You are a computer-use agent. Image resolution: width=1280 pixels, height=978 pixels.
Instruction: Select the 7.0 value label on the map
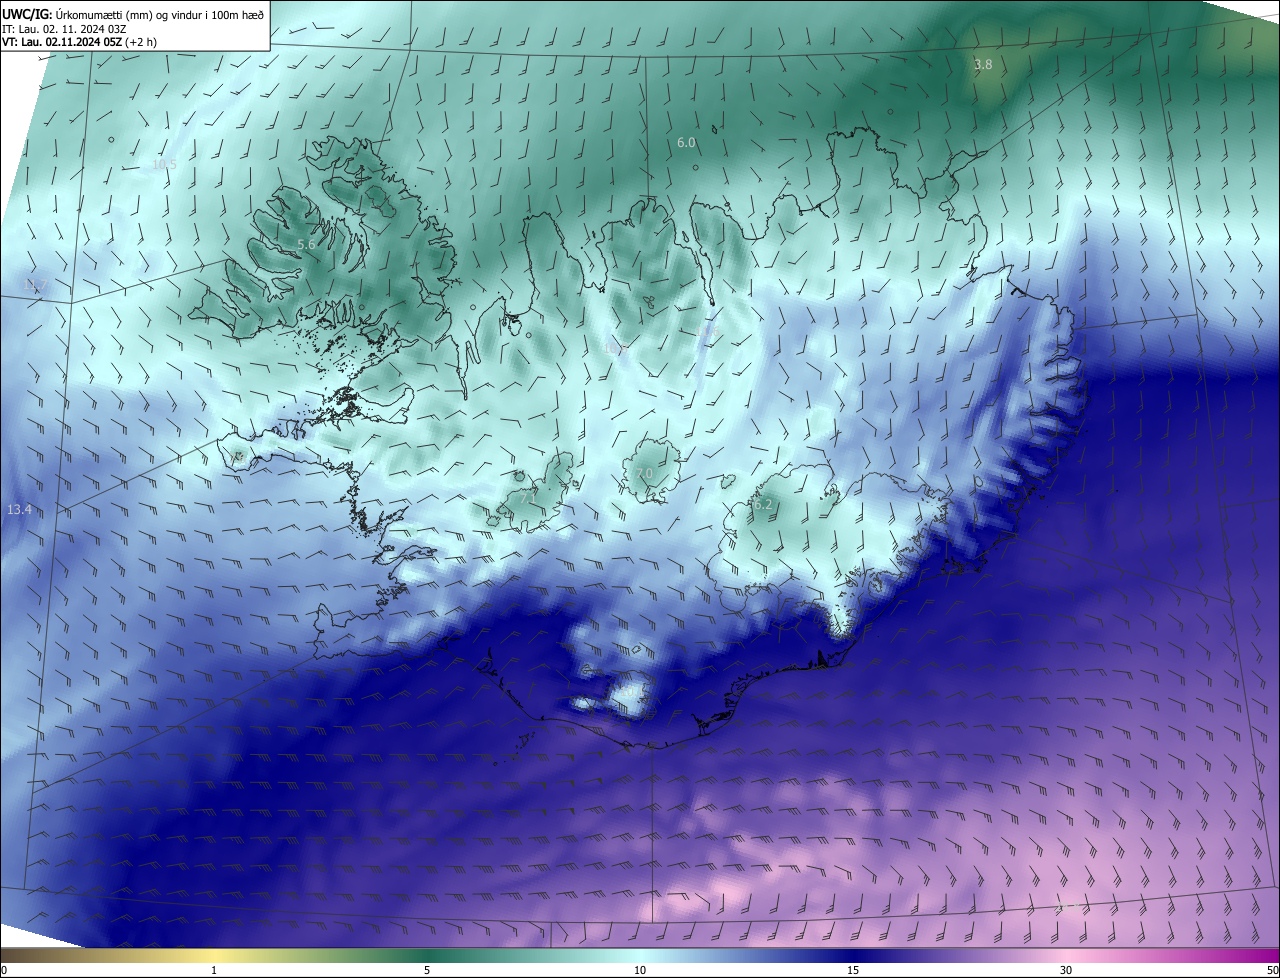pyautogui.click(x=644, y=473)
